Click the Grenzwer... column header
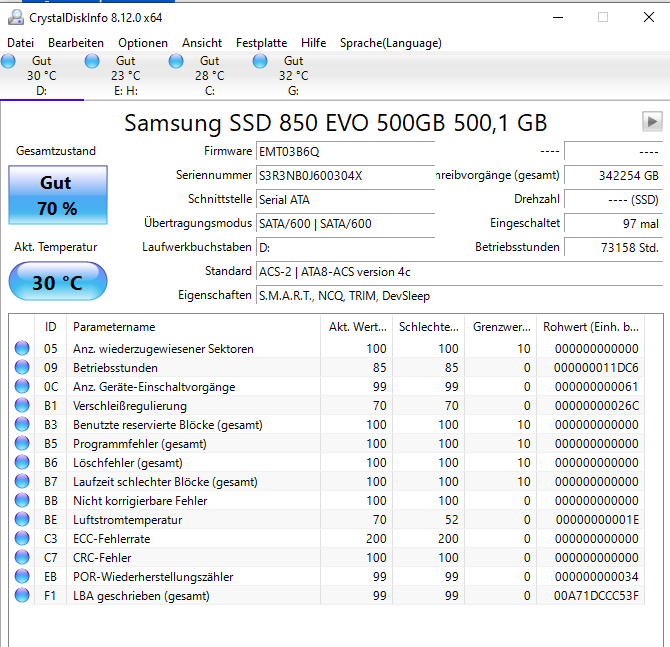This screenshot has width=670, height=647. (x=501, y=327)
